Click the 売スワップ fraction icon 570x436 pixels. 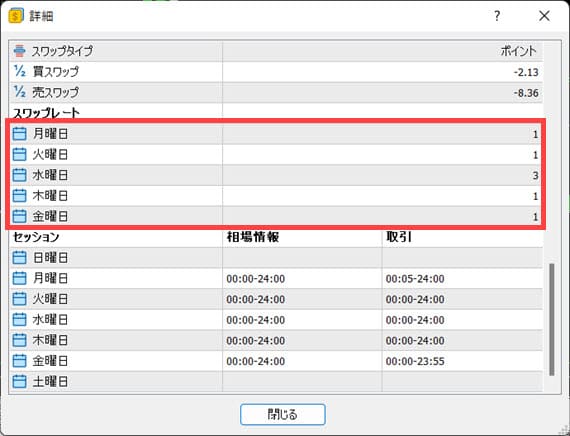pos(20,92)
